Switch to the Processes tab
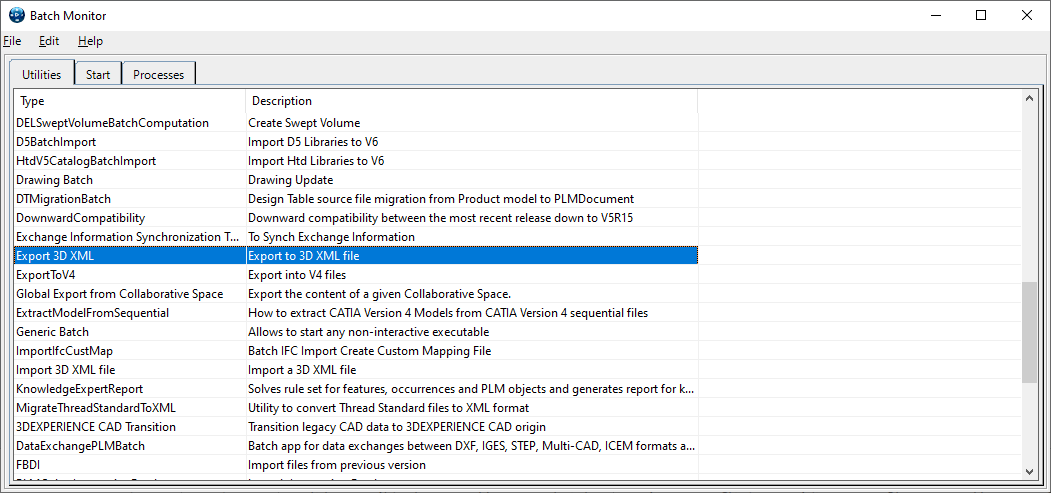 click(x=158, y=74)
